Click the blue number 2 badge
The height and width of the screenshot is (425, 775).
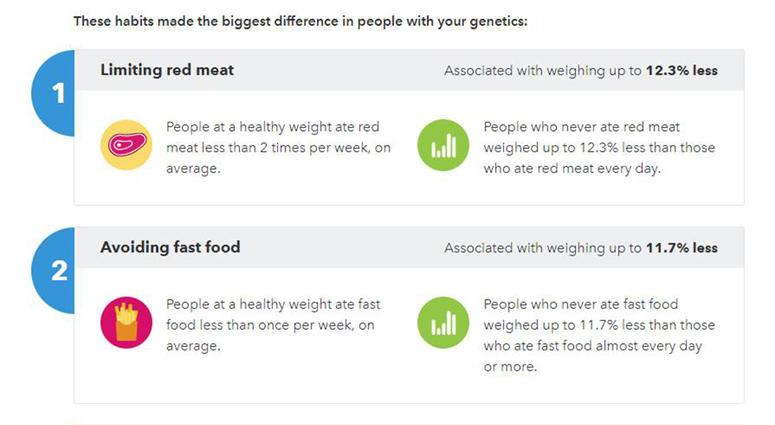(x=53, y=270)
